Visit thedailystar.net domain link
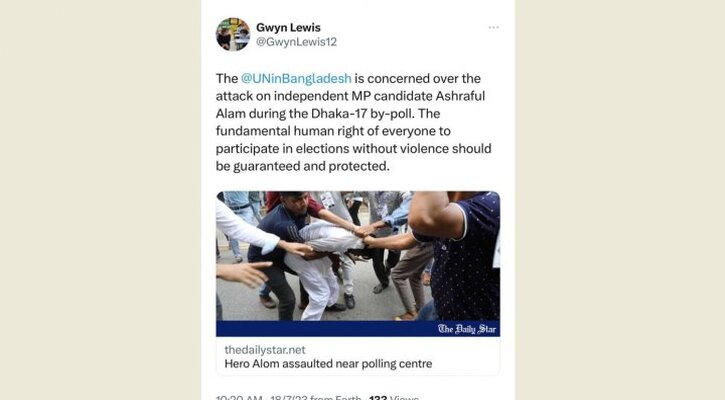The height and width of the screenshot is (400, 725). click(265, 350)
